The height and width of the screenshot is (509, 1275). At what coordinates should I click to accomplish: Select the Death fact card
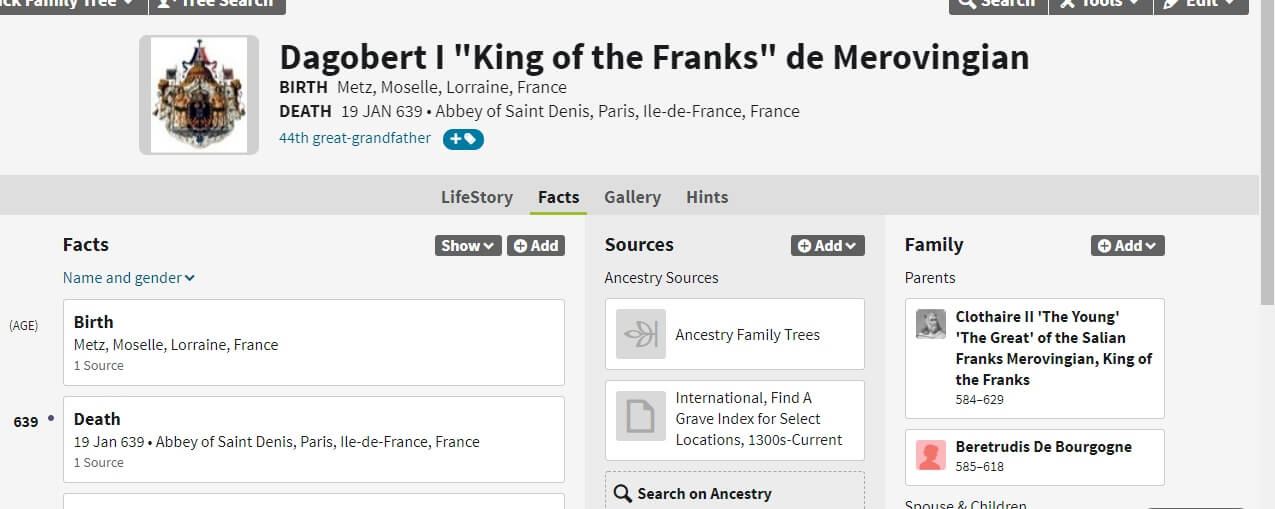[x=314, y=440]
